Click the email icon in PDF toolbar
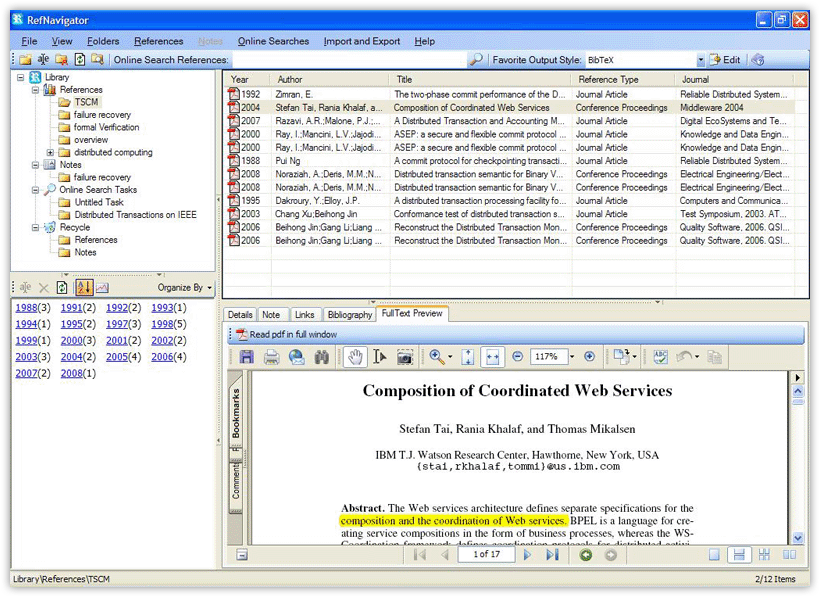The image size is (820, 597). coord(297,357)
